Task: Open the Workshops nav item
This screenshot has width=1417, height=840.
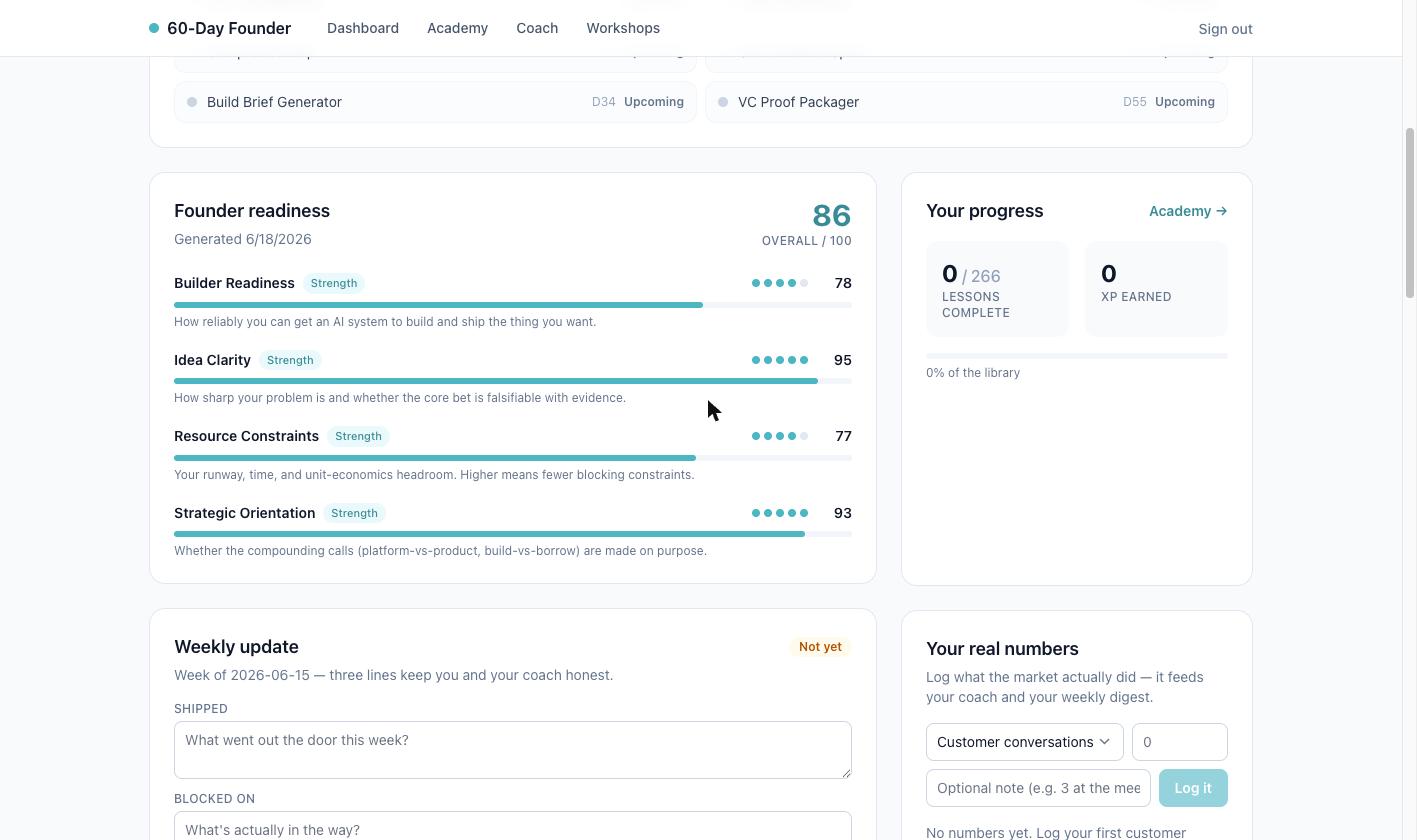Action: tap(623, 28)
